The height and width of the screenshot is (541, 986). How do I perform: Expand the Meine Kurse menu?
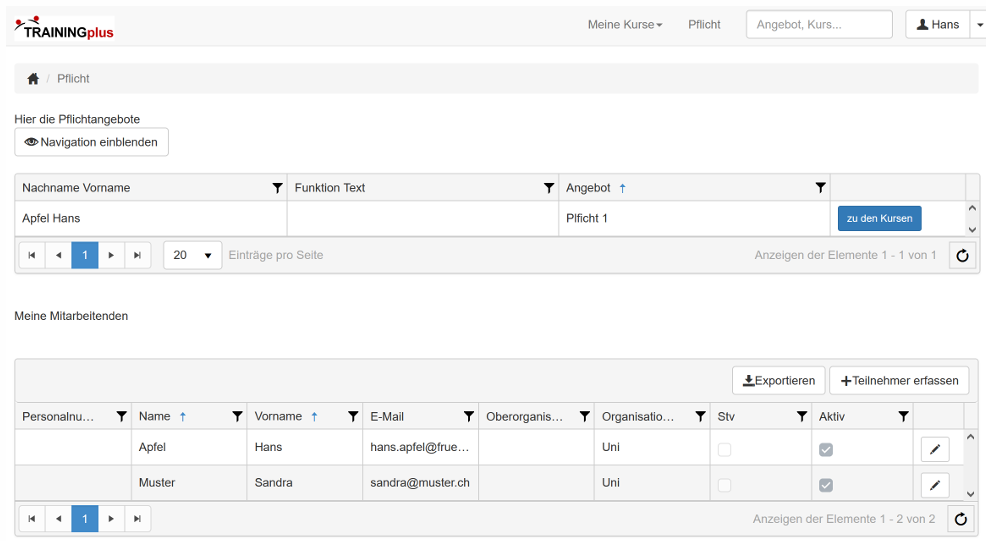pyautogui.click(x=625, y=25)
